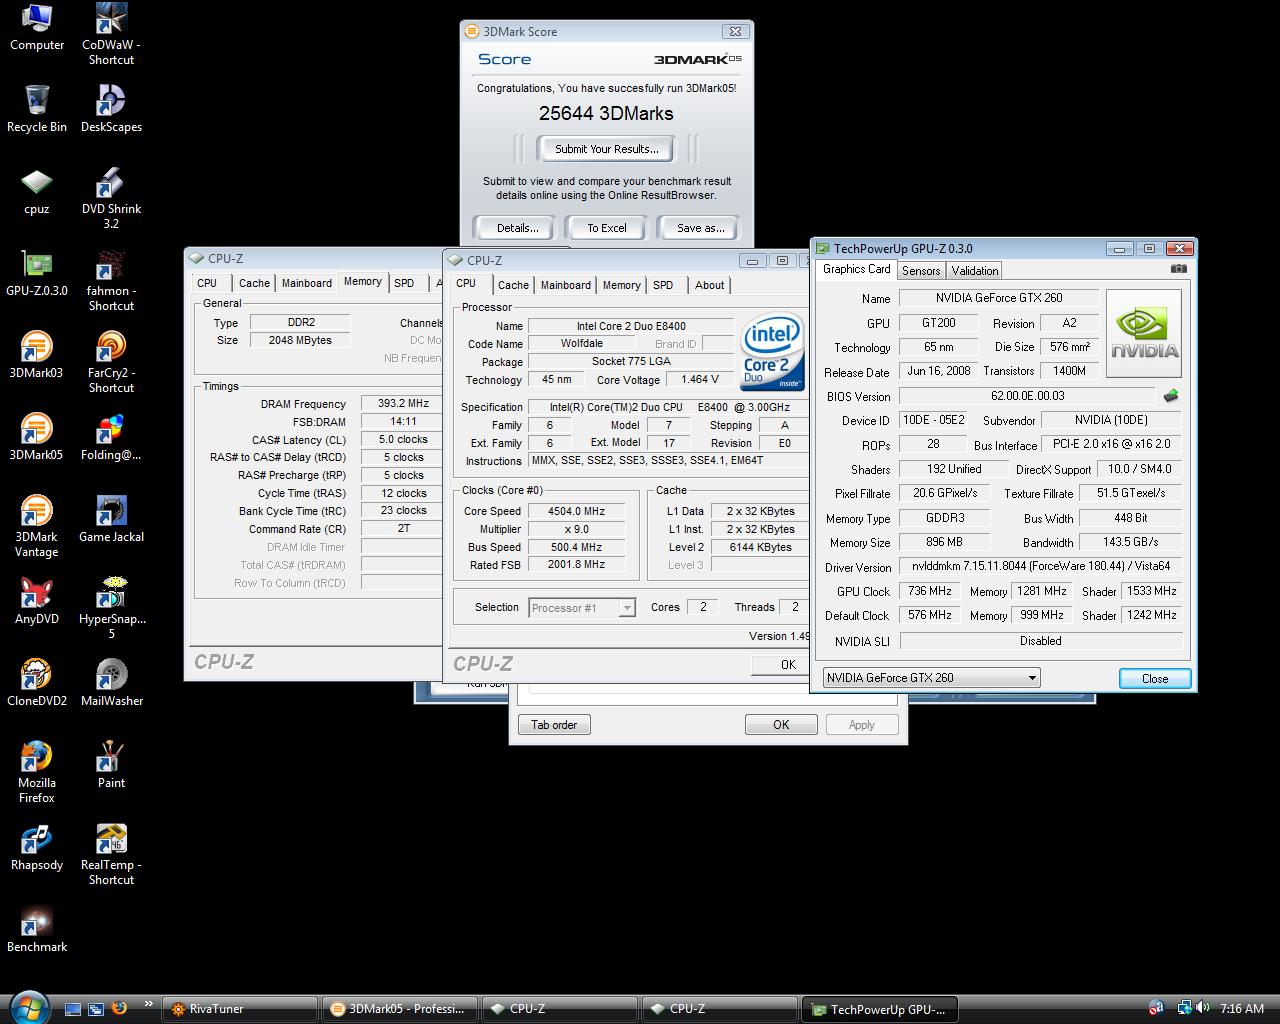Select the fahmon shortcut icon
The width and height of the screenshot is (1280, 1024).
pos(111,281)
